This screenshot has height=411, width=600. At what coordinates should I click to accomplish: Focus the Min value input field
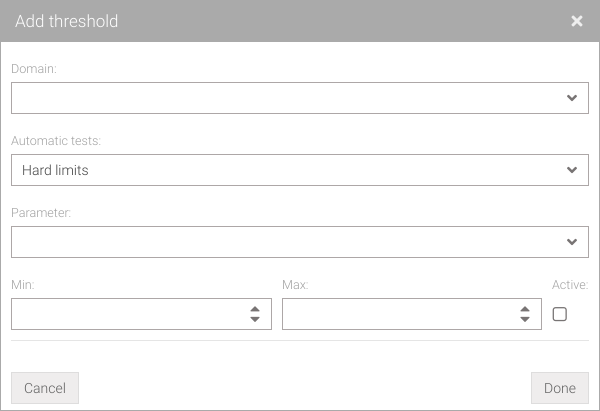pyautogui.click(x=141, y=314)
